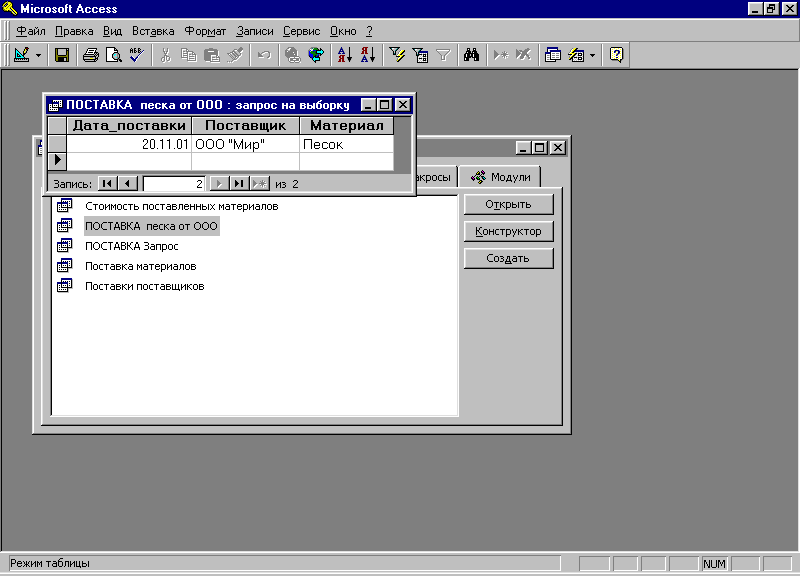800x576 pixels.
Task: Click the Format Painter brush icon
Action: pyautogui.click(x=235, y=55)
